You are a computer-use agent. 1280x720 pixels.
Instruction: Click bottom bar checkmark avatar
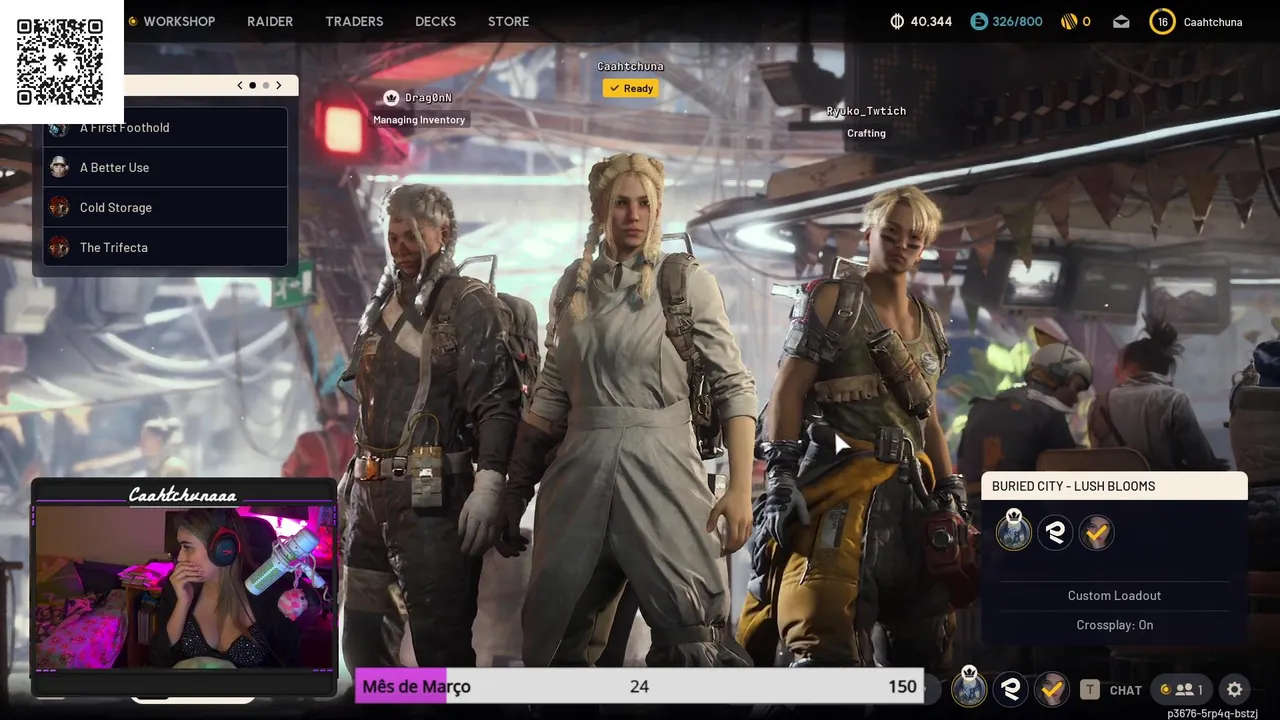(x=1052, y=689)
